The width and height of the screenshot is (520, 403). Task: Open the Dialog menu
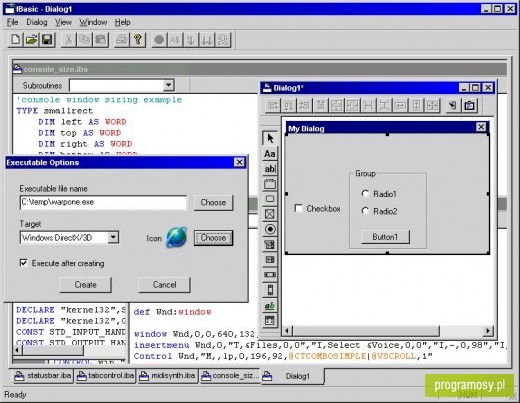[37, 22]
